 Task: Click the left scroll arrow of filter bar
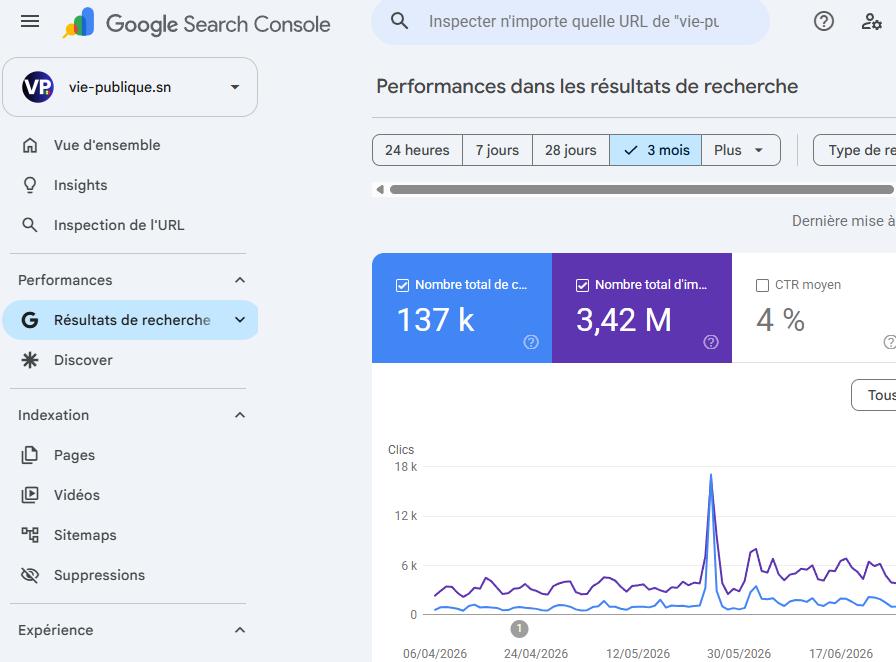[380, 189]
